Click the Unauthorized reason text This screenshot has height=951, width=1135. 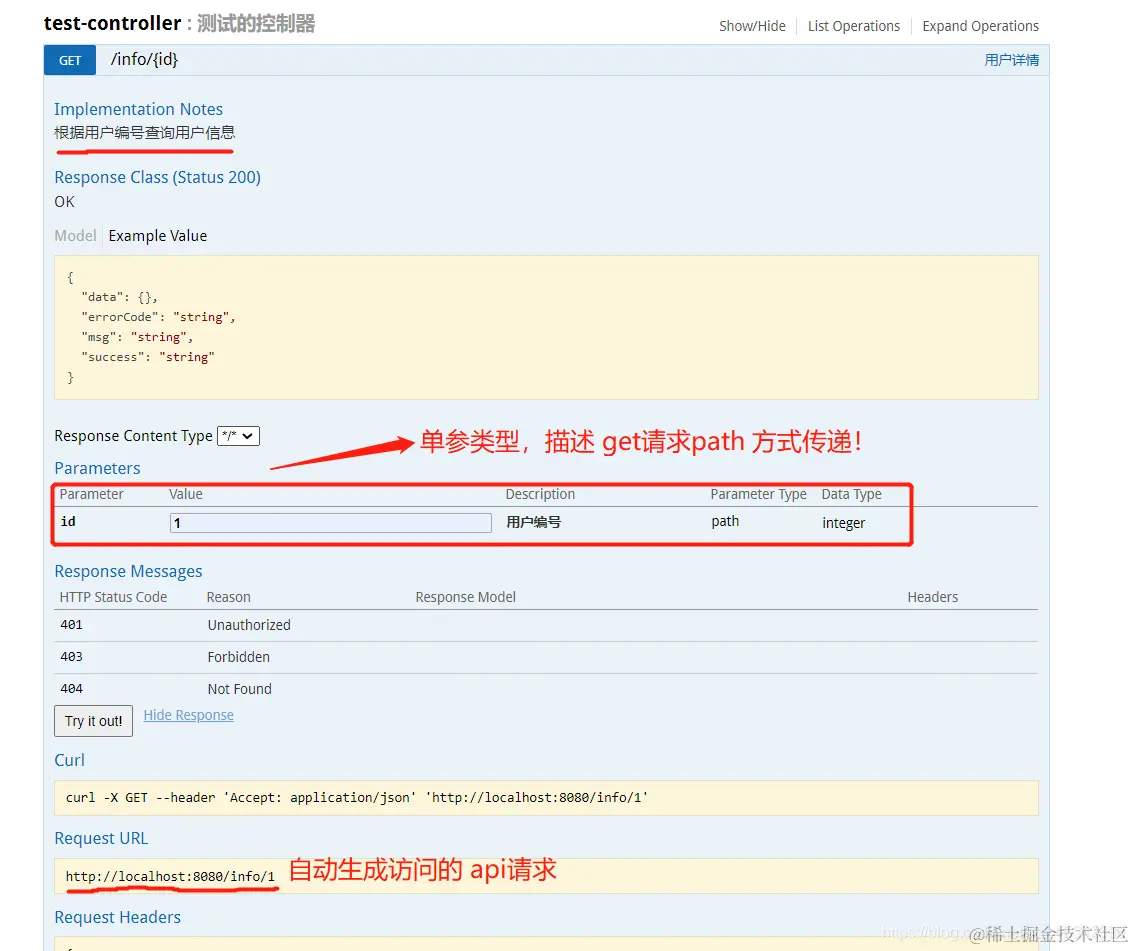(249, 625)
